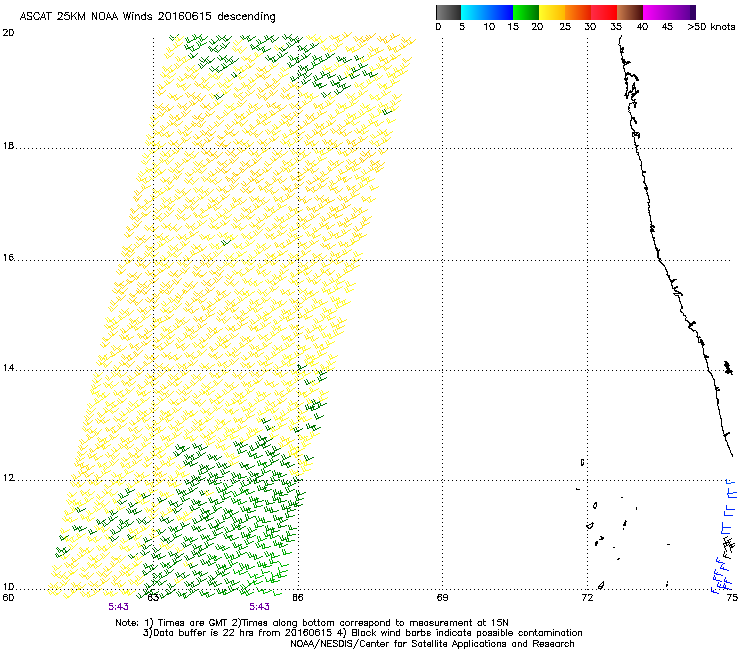Click the '0' color scale label
The height and width of the screenshot is (650, 740).
[x=438, y=27]
